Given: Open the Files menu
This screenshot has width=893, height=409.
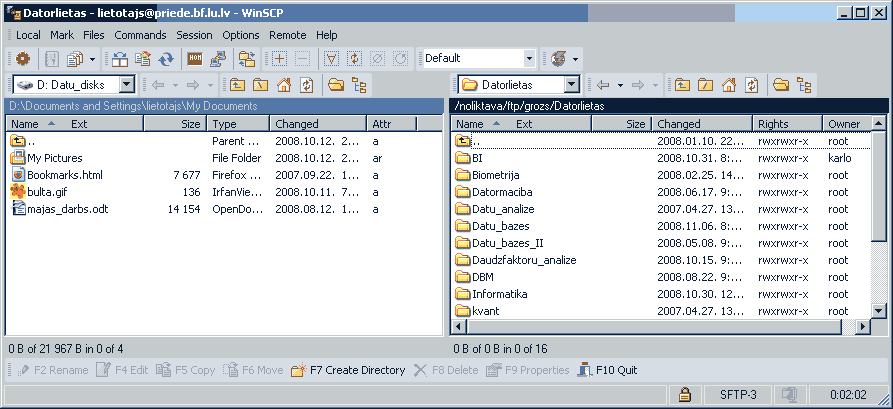Looking at the screenshot, I should coord(93,35).
